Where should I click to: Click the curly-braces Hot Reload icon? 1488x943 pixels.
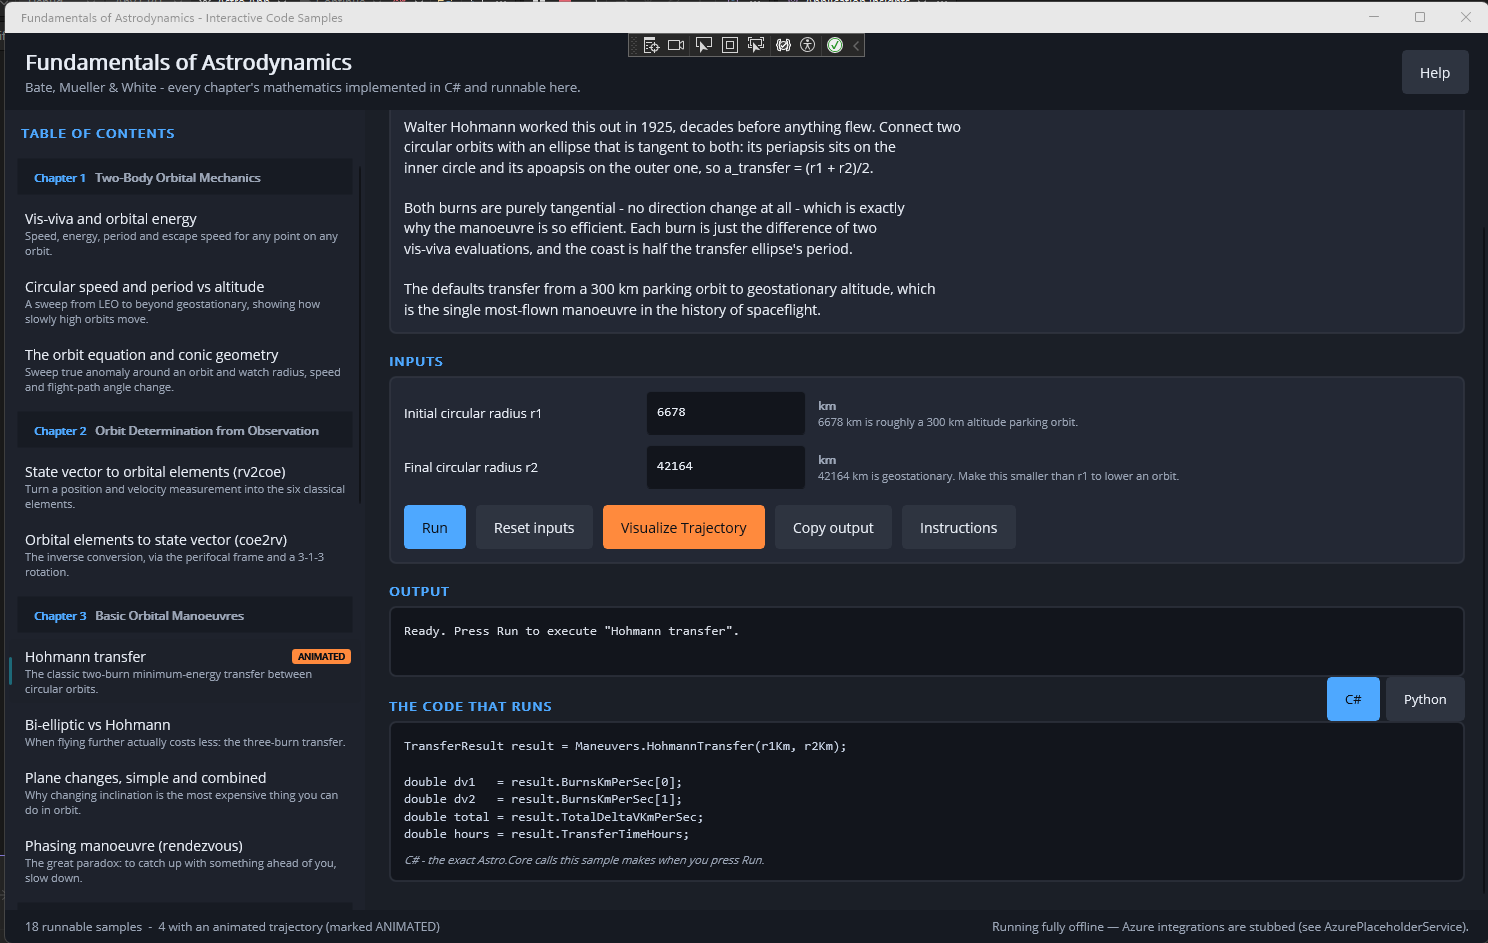[x=783, y=45]
